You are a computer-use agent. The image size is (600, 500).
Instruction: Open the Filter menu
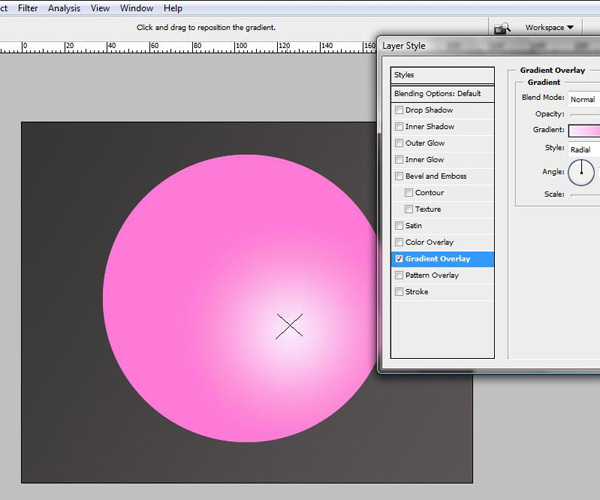click(28, 8)
